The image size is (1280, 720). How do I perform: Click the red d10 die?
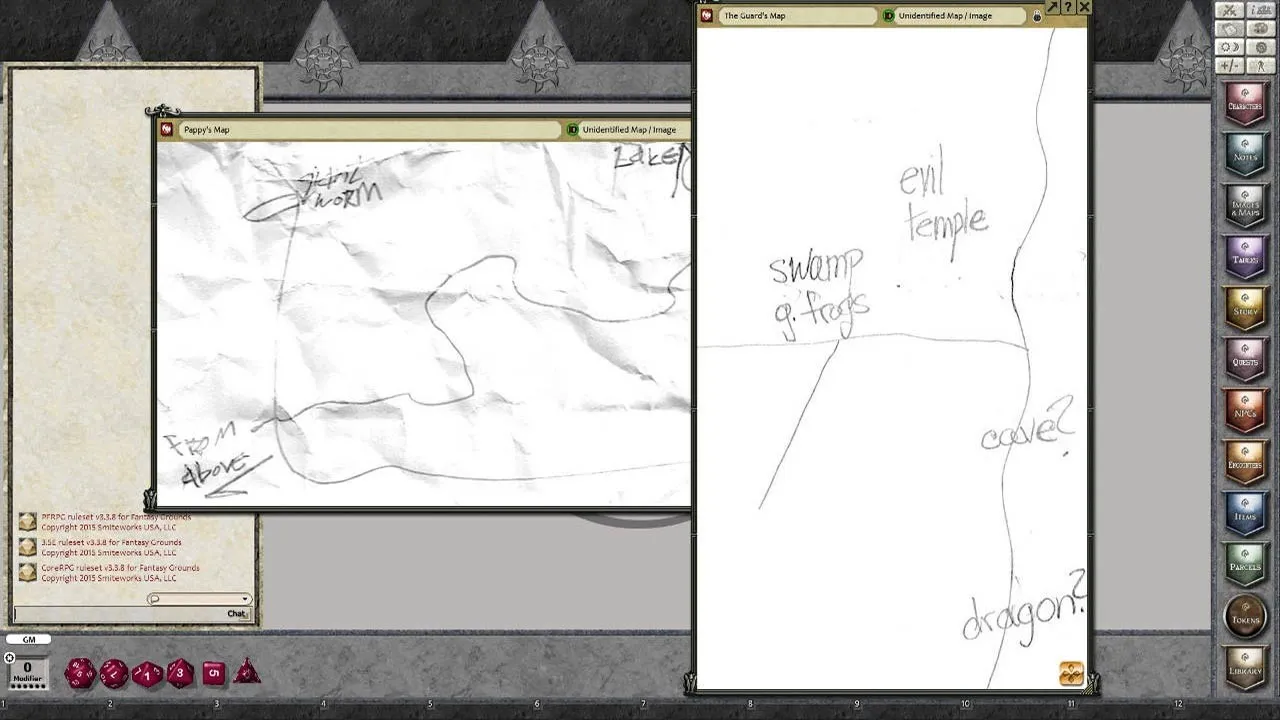[147, 673]
